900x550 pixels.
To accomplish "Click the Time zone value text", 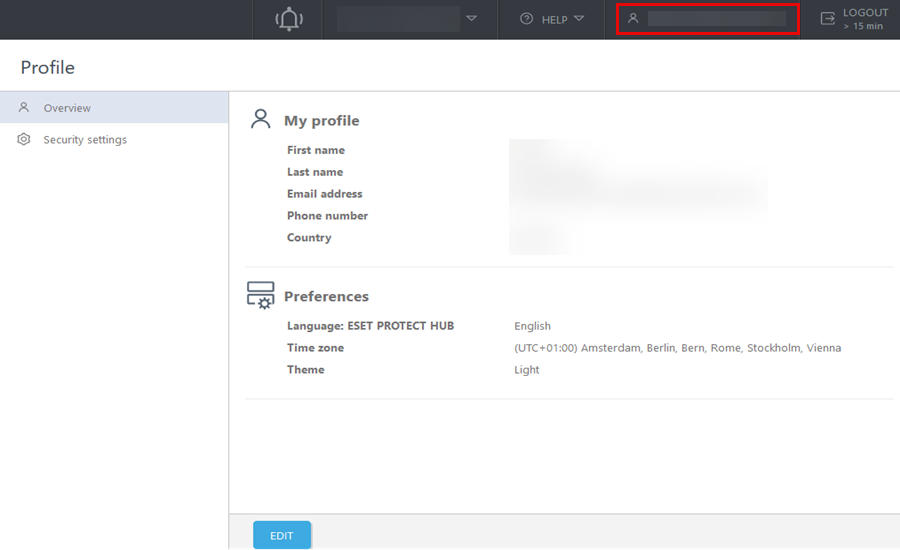I will point(677,348).
